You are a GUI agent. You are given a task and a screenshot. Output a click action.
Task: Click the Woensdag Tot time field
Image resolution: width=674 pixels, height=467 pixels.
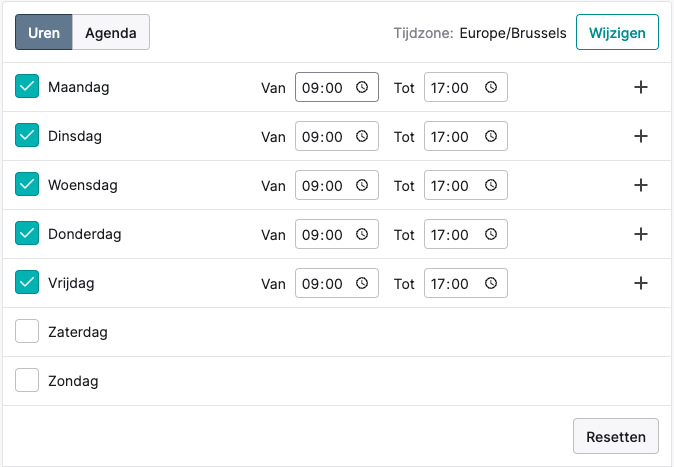click(466, 185)
